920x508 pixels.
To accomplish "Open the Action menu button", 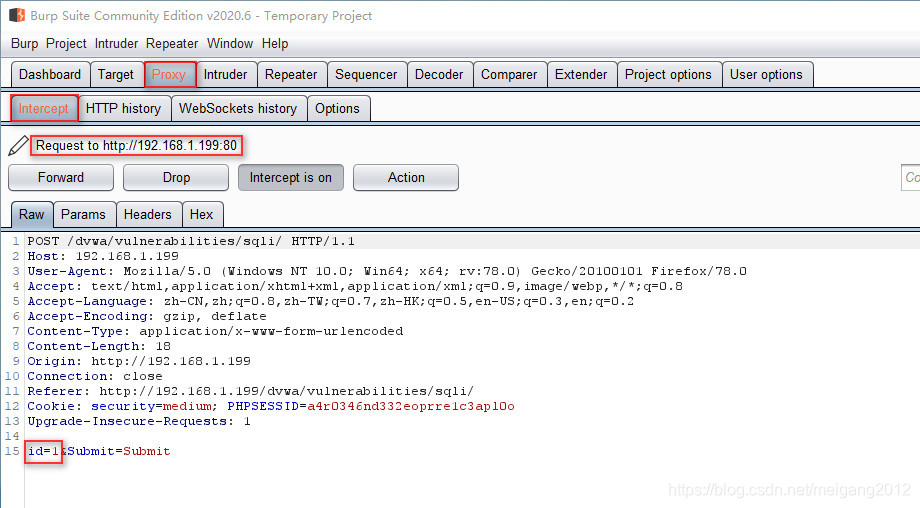I will (x=406, y=178).
